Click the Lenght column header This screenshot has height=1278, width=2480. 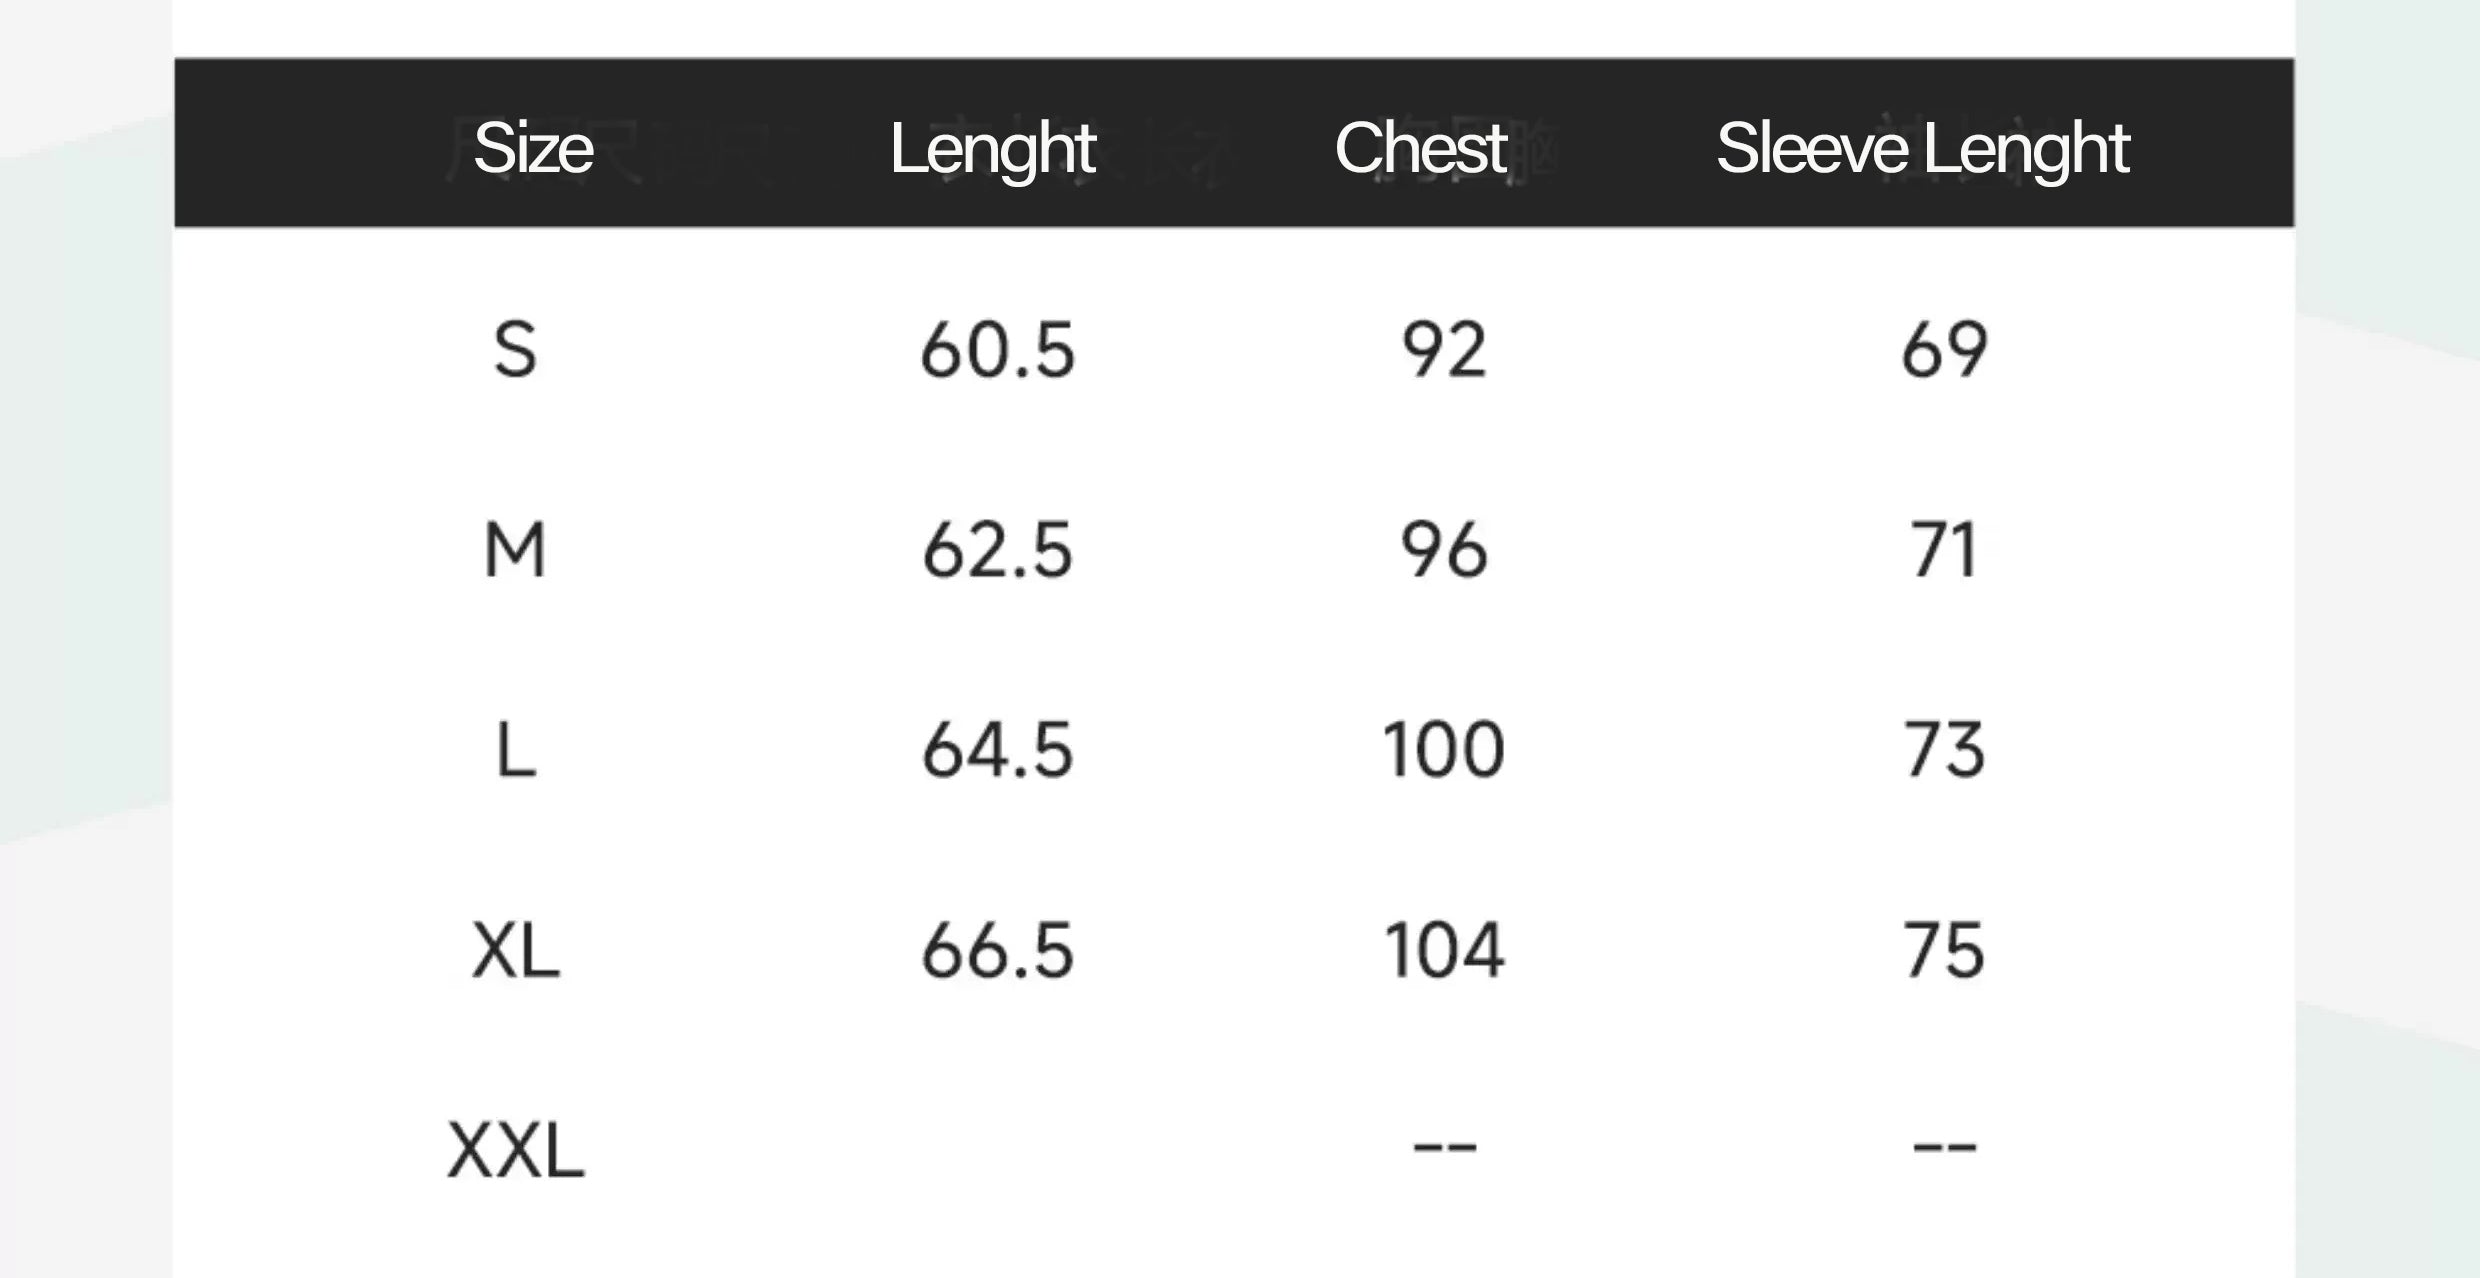click(x=992, y=148)
